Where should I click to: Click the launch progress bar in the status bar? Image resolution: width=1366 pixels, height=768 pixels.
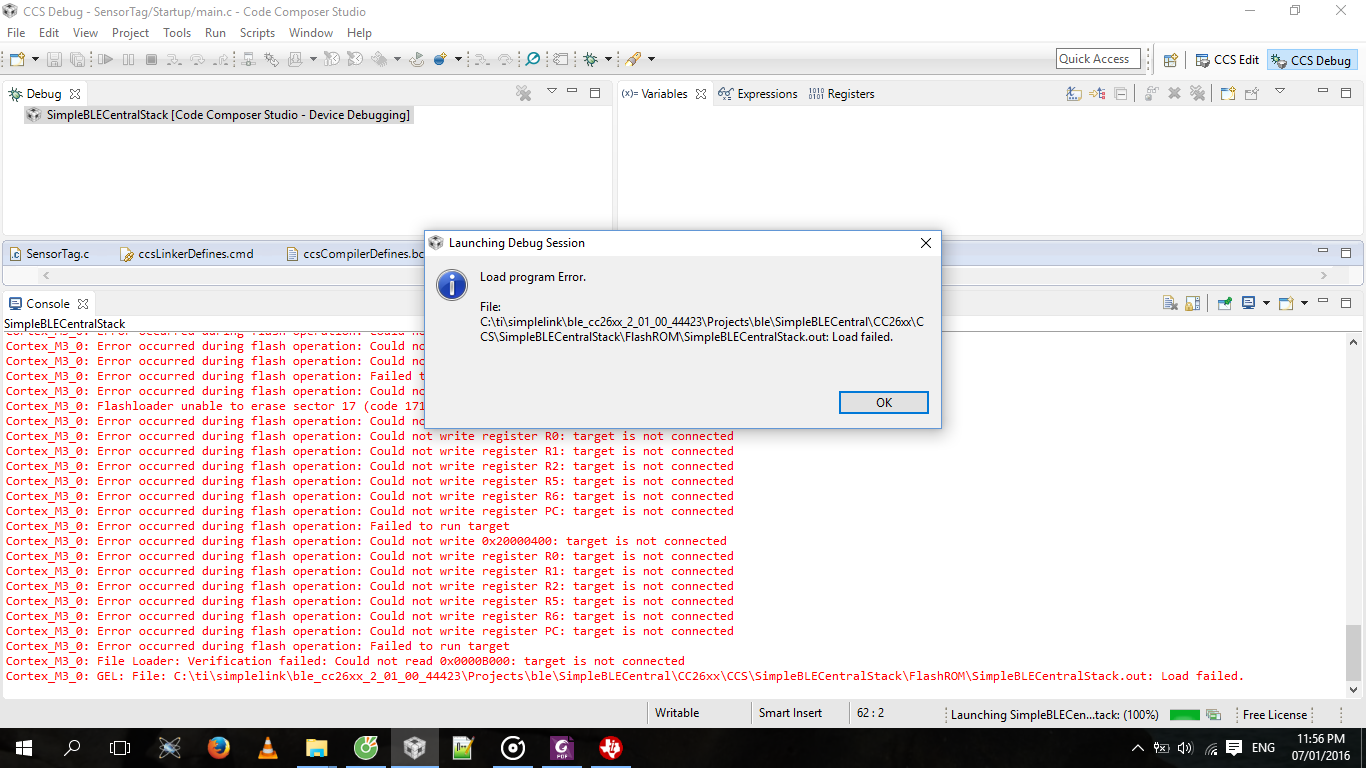tap(1185, 715)
